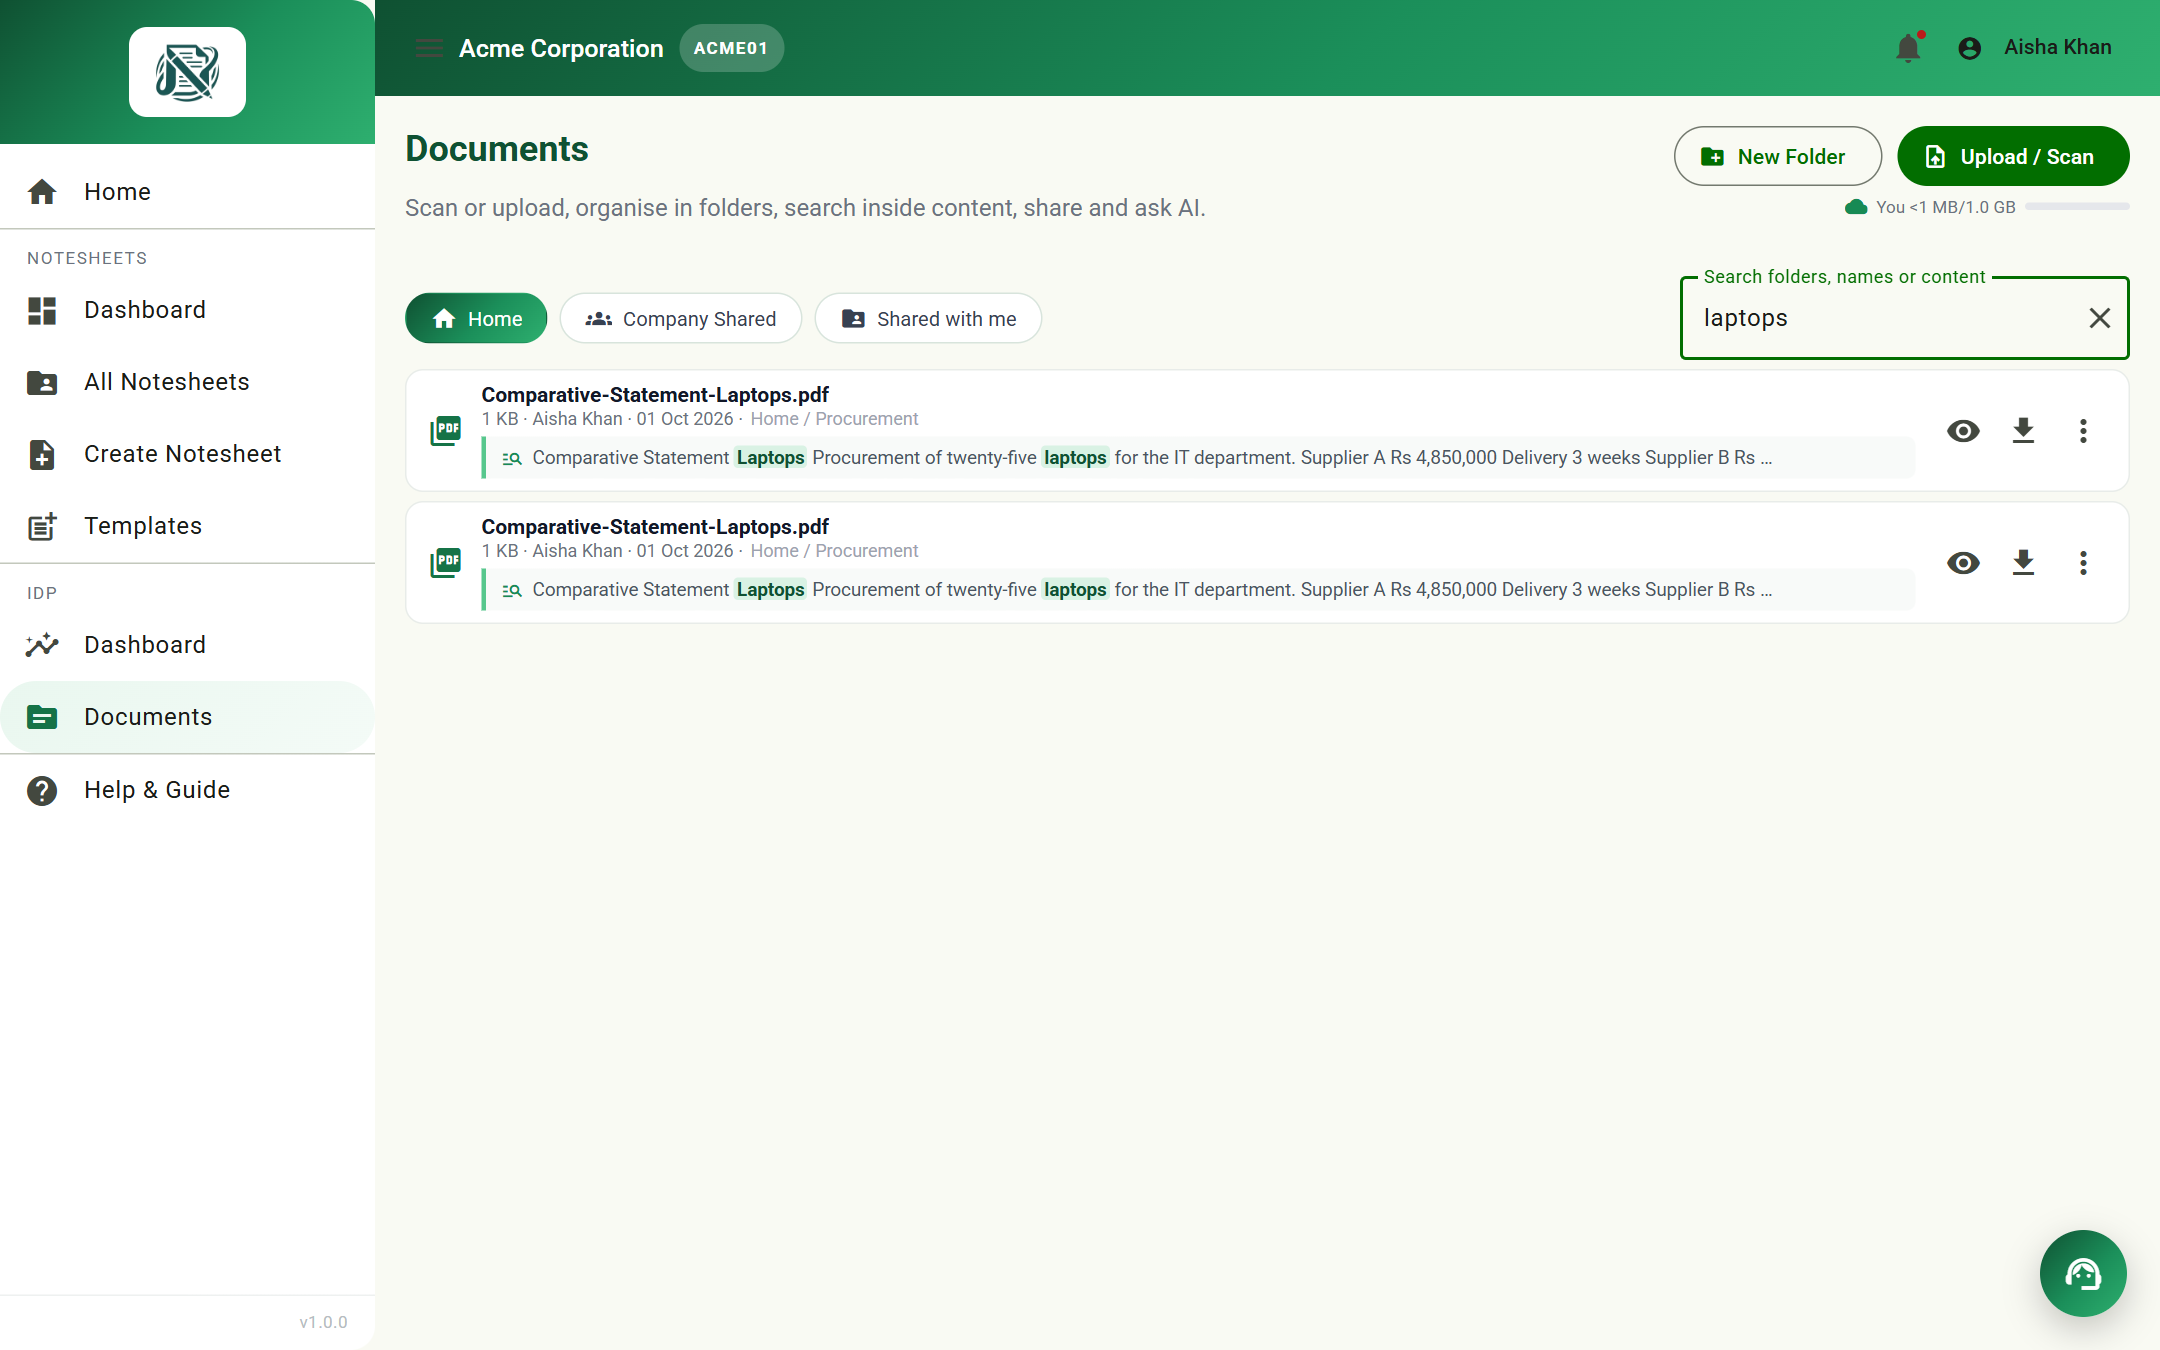2160x1350 pixels.
Task: Open the IDP Dashboard
Action: click(x=187, y=645)
